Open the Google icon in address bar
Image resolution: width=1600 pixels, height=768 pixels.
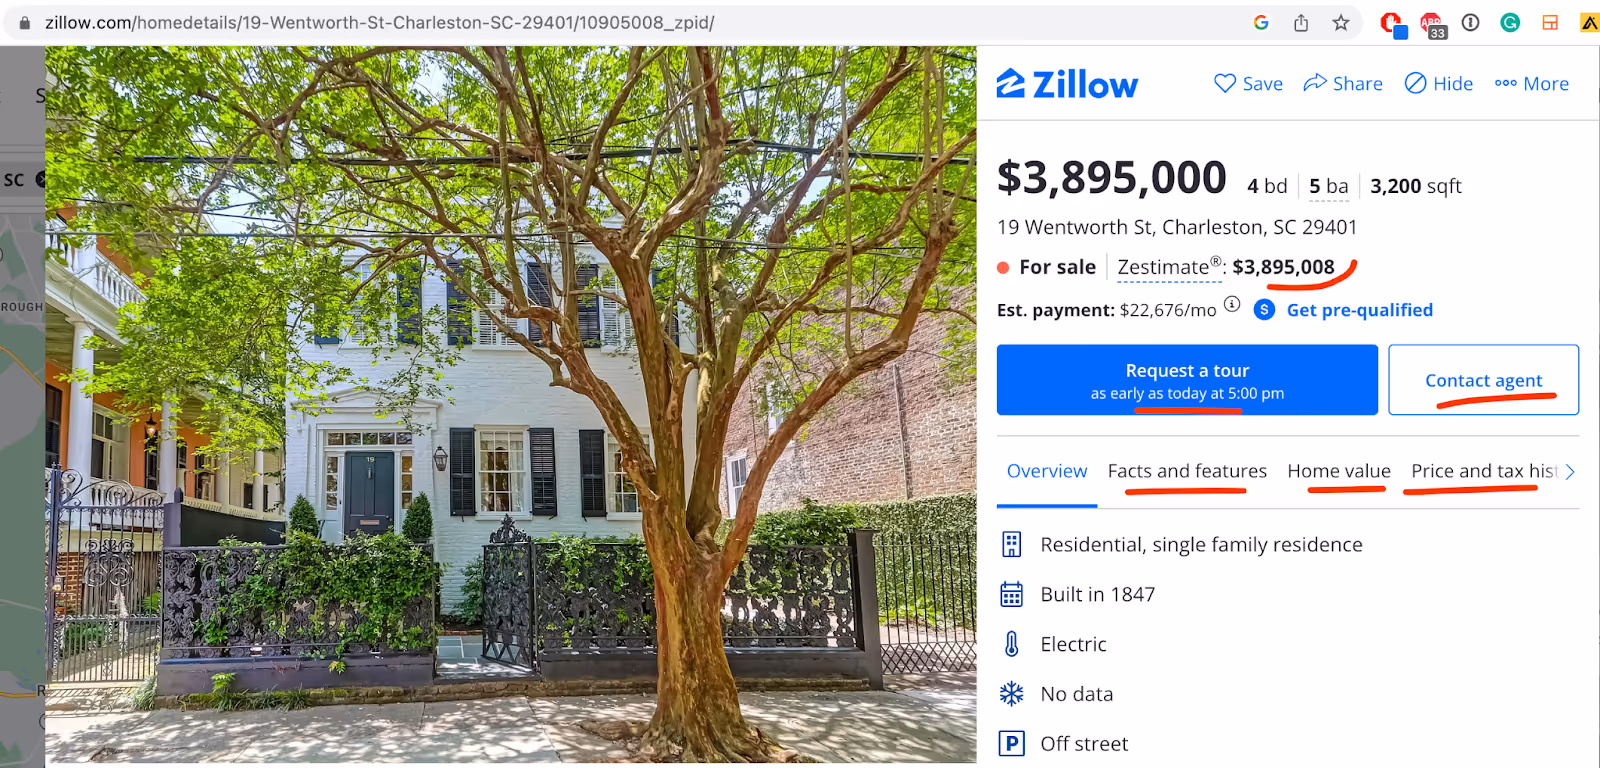(x=1261, y=23)
